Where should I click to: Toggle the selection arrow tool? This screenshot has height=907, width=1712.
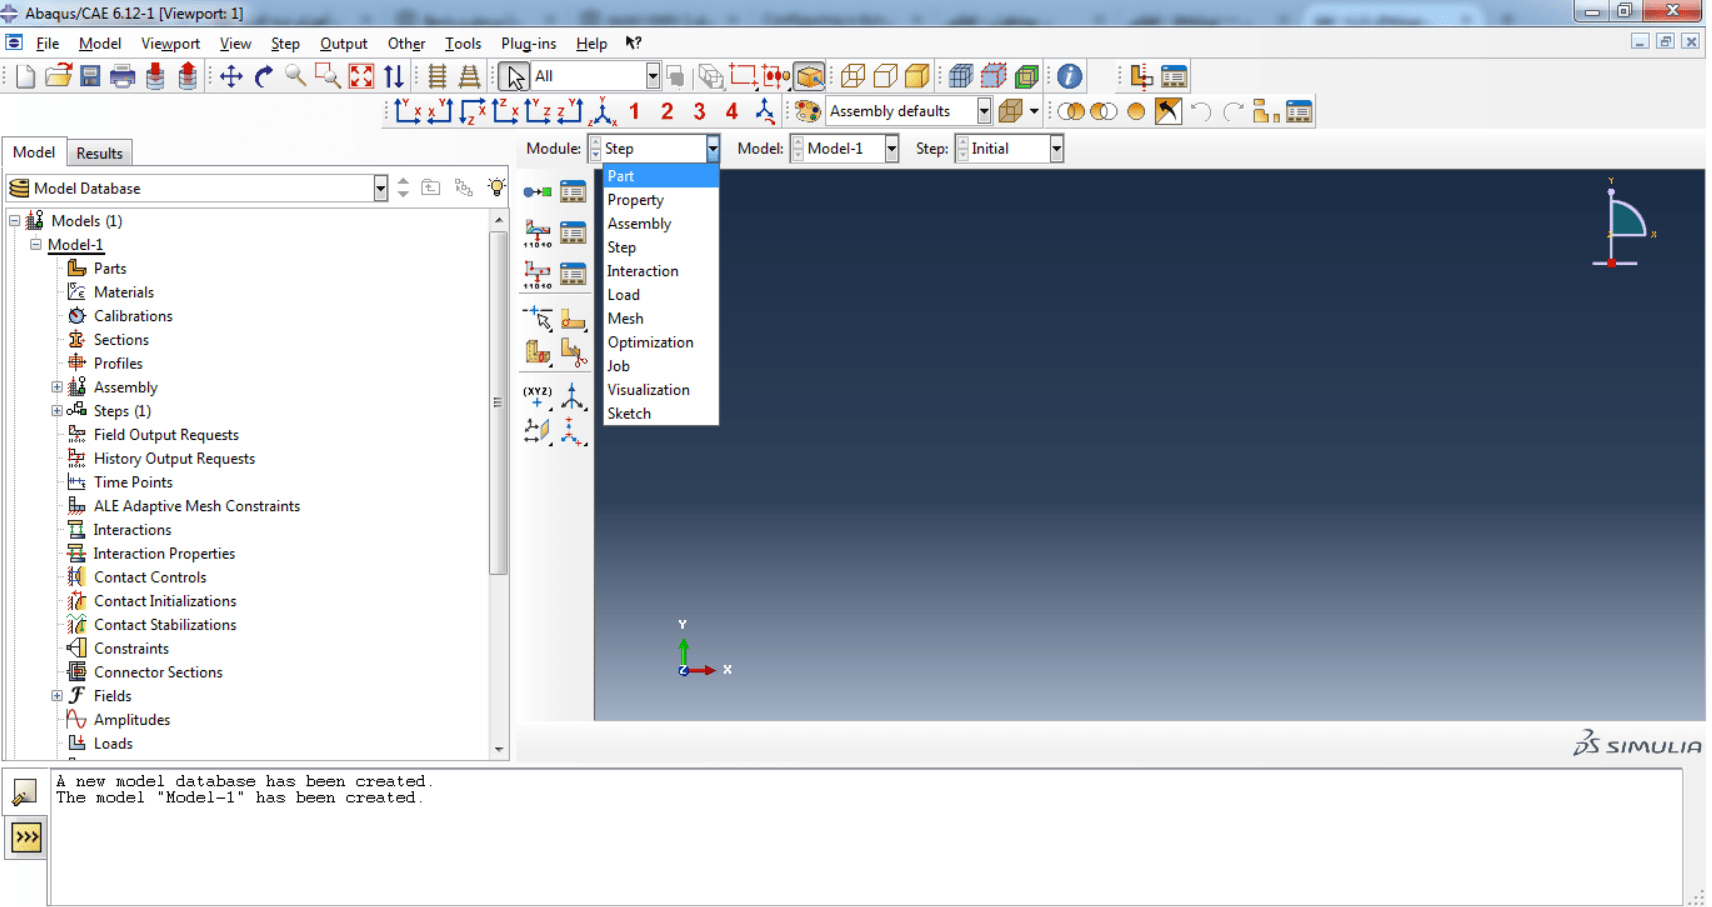tap(513, 76)
